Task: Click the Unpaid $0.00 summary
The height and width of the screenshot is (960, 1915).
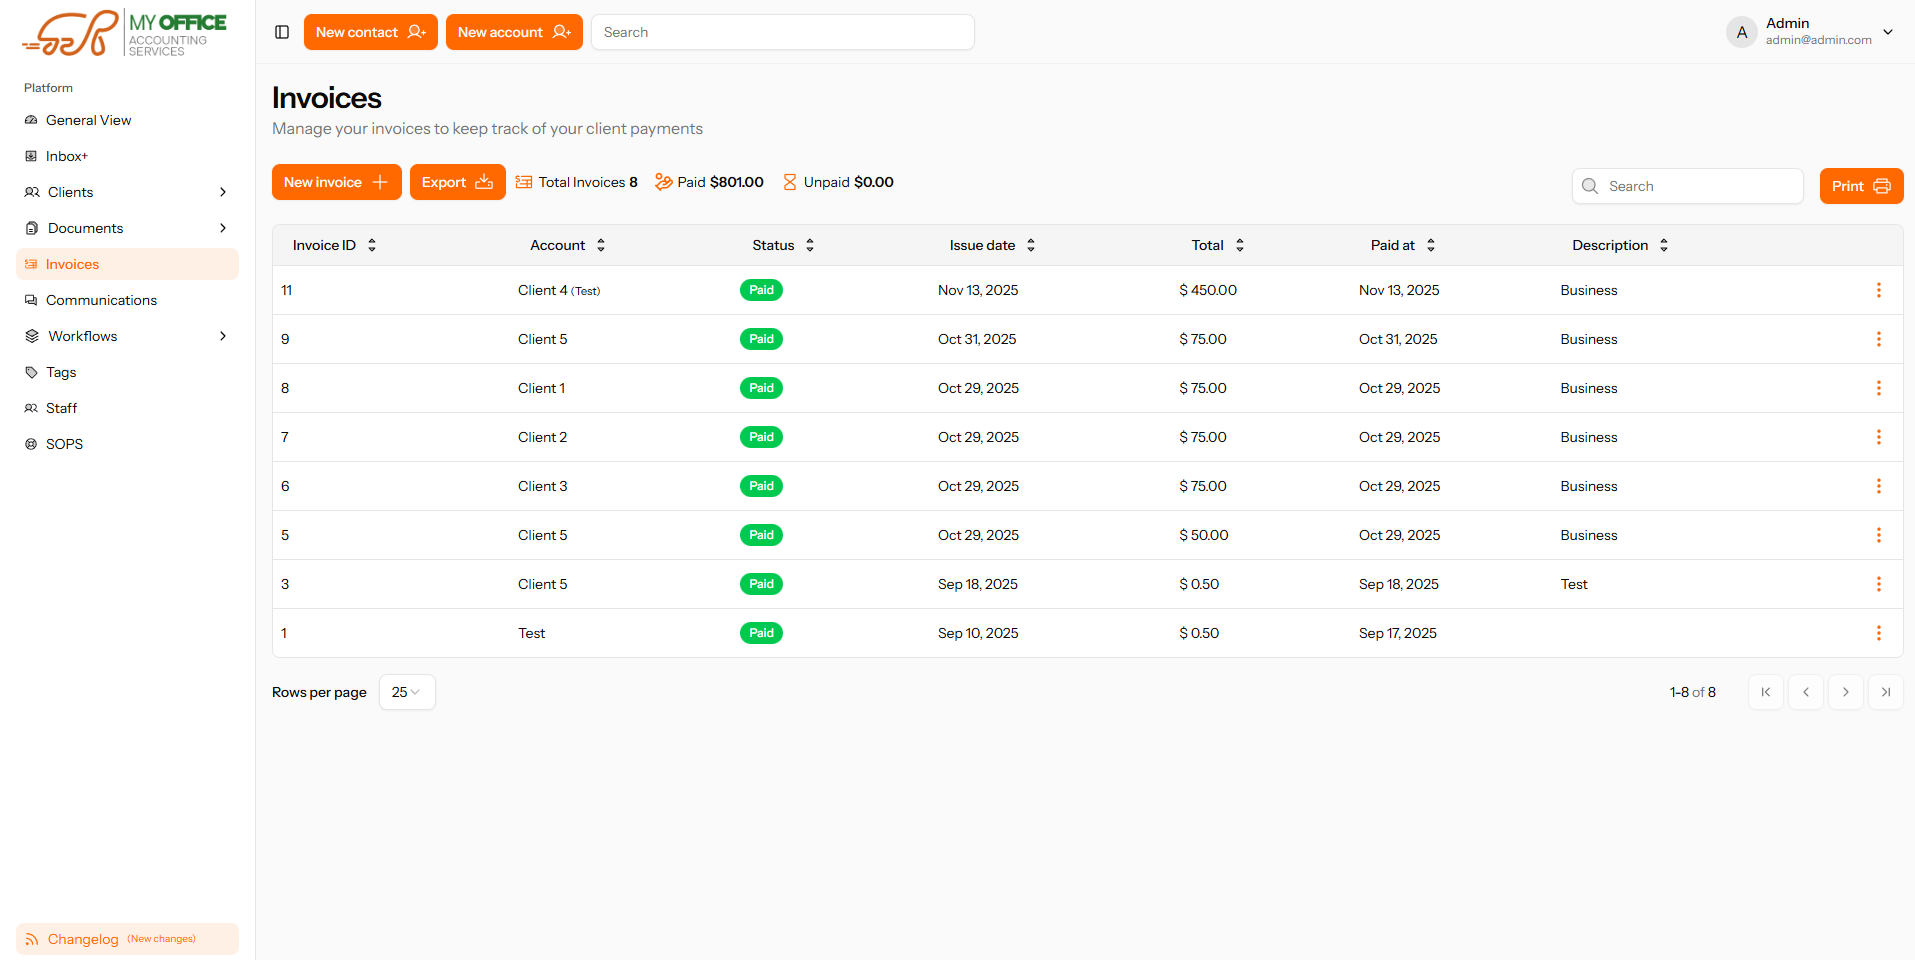Action: point(838,182)
